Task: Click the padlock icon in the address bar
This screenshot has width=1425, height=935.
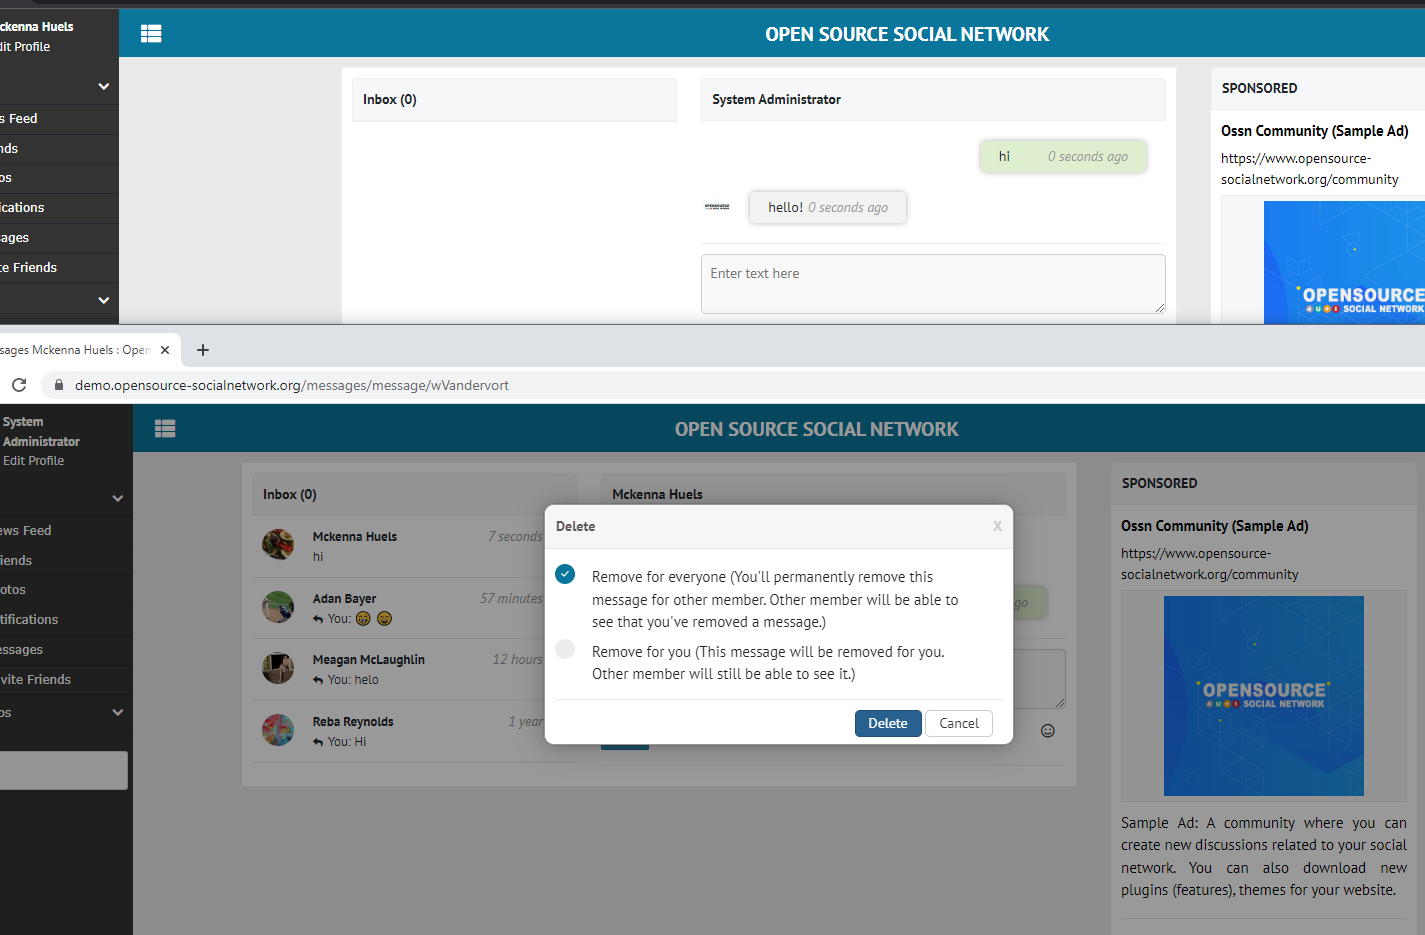Action: coord(58,384)
